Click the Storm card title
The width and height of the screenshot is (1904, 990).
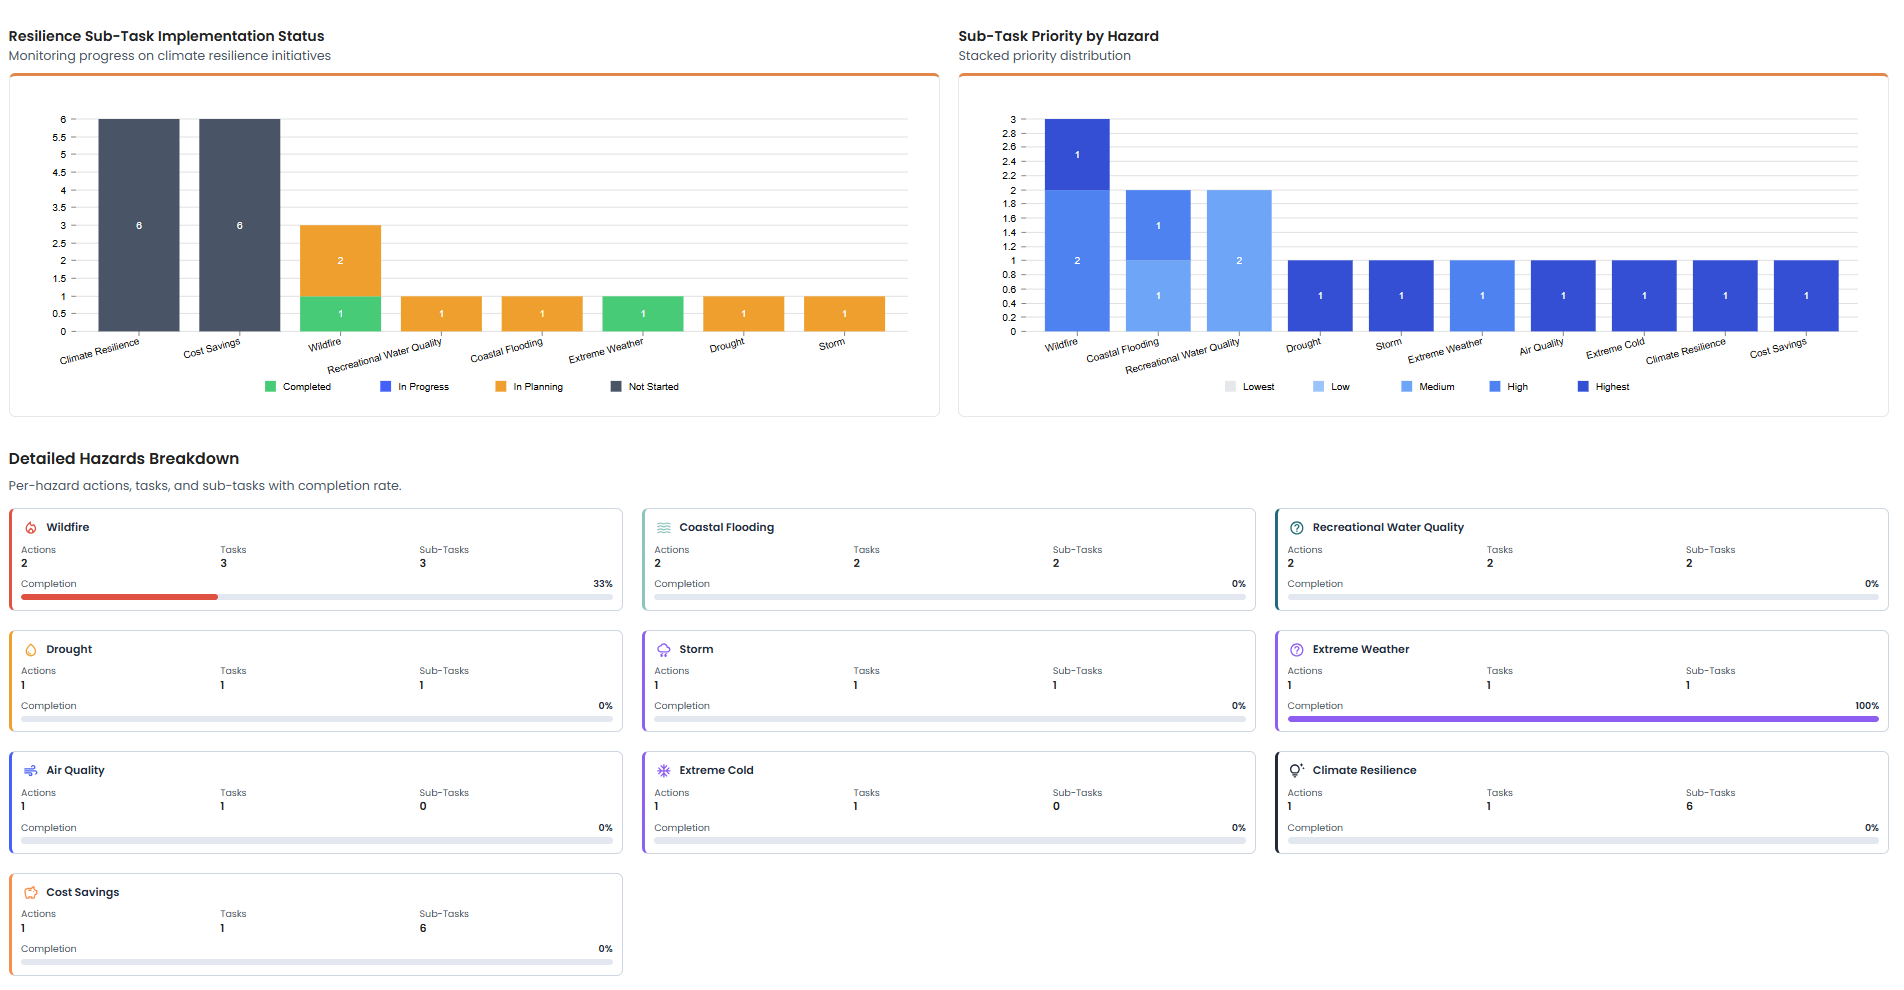(696, 650)
